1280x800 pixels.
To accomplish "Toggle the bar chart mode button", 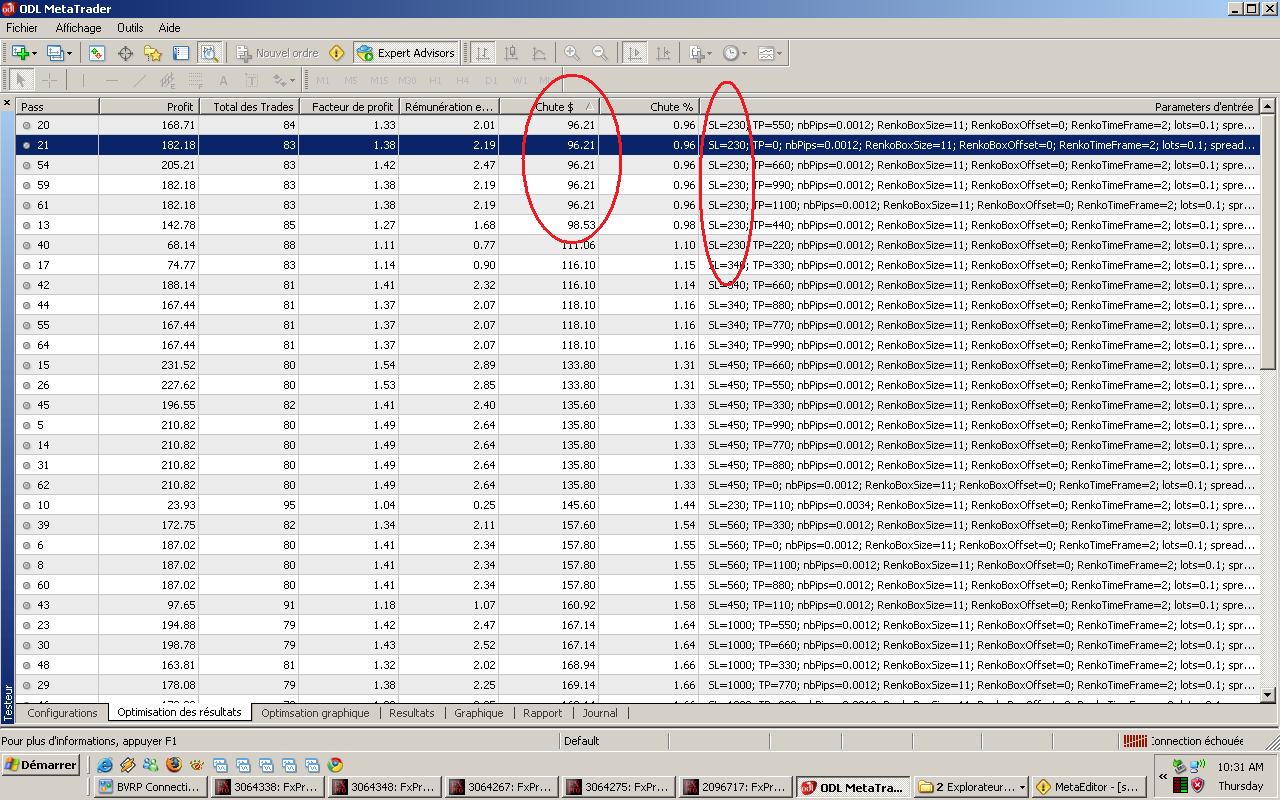I will tap(482, 53).
